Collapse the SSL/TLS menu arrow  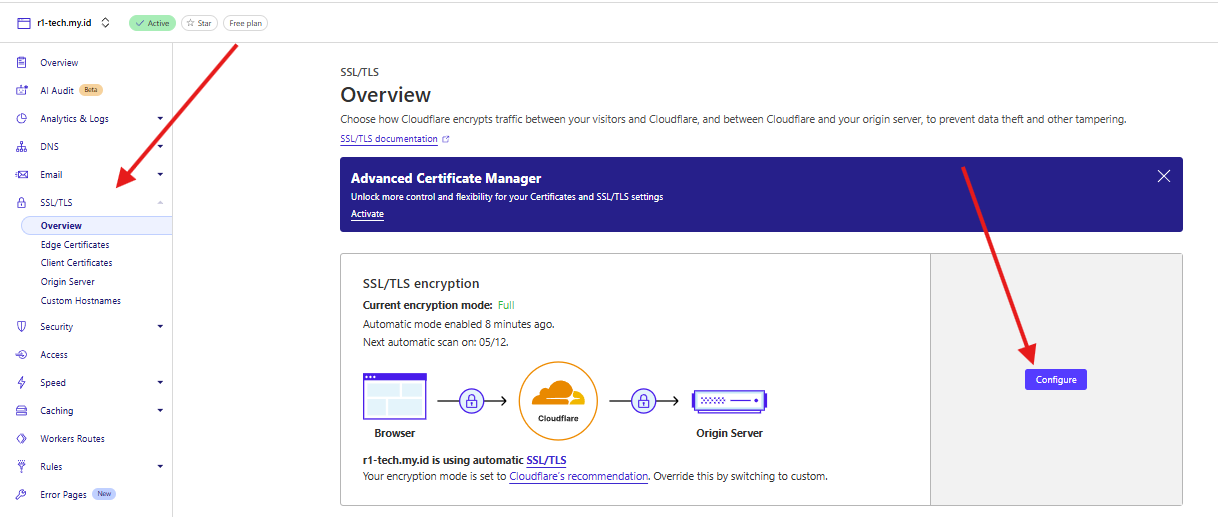tap(160, 203)
